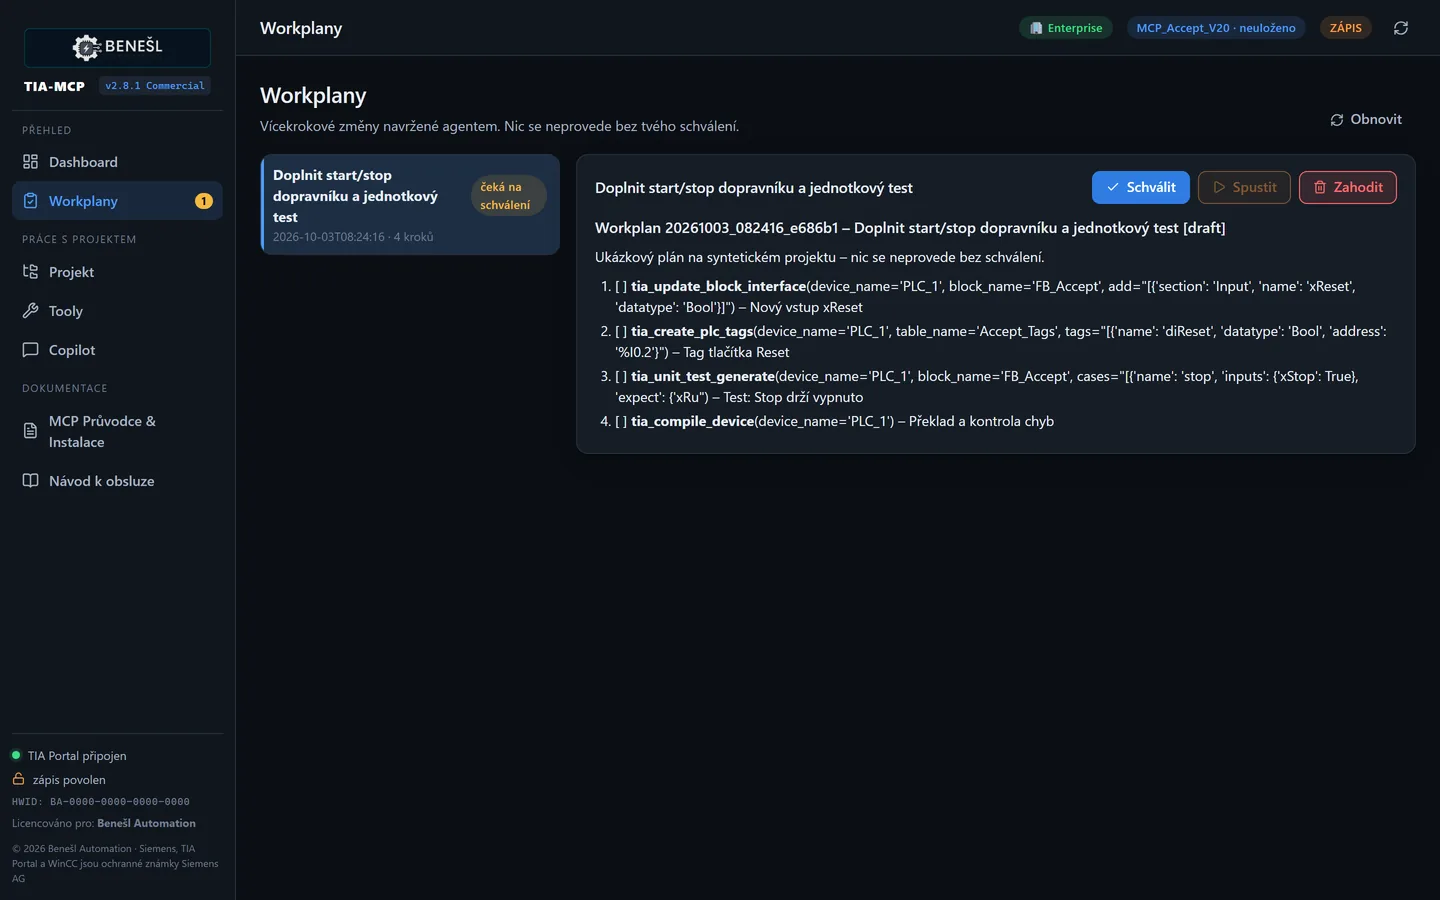
Task: Click the Obnovit refresh button
Action: click(x=1366, y=119)
